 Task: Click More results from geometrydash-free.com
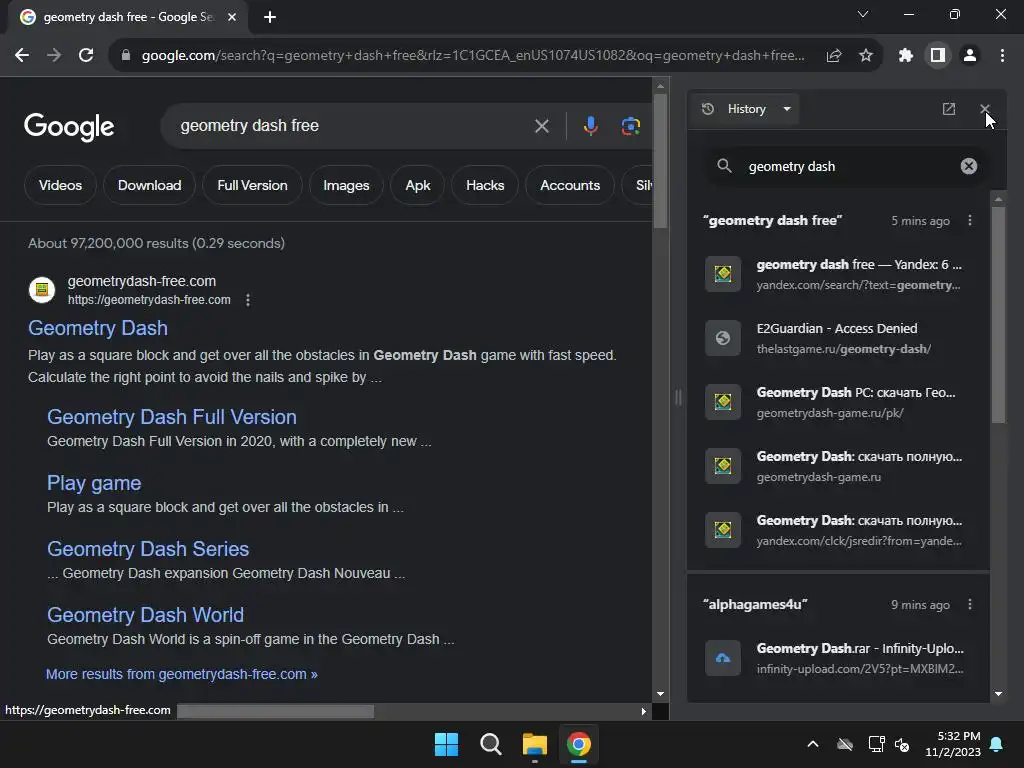coord(182,674)
